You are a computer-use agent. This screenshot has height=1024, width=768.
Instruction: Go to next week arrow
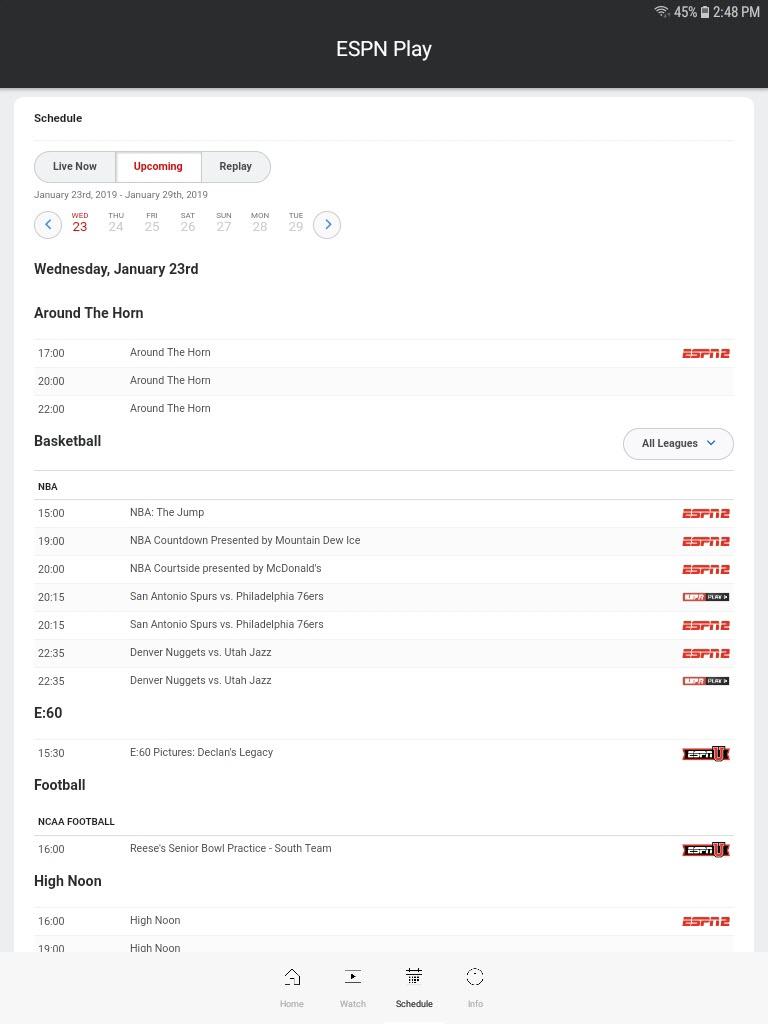click(x=327, y=225)
